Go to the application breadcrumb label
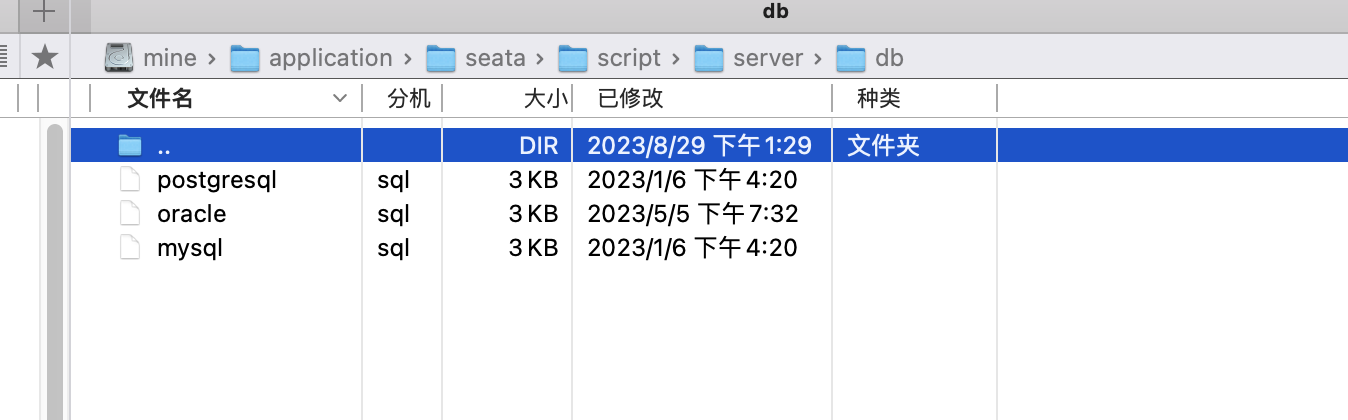1348x420 pixels. 331,58
